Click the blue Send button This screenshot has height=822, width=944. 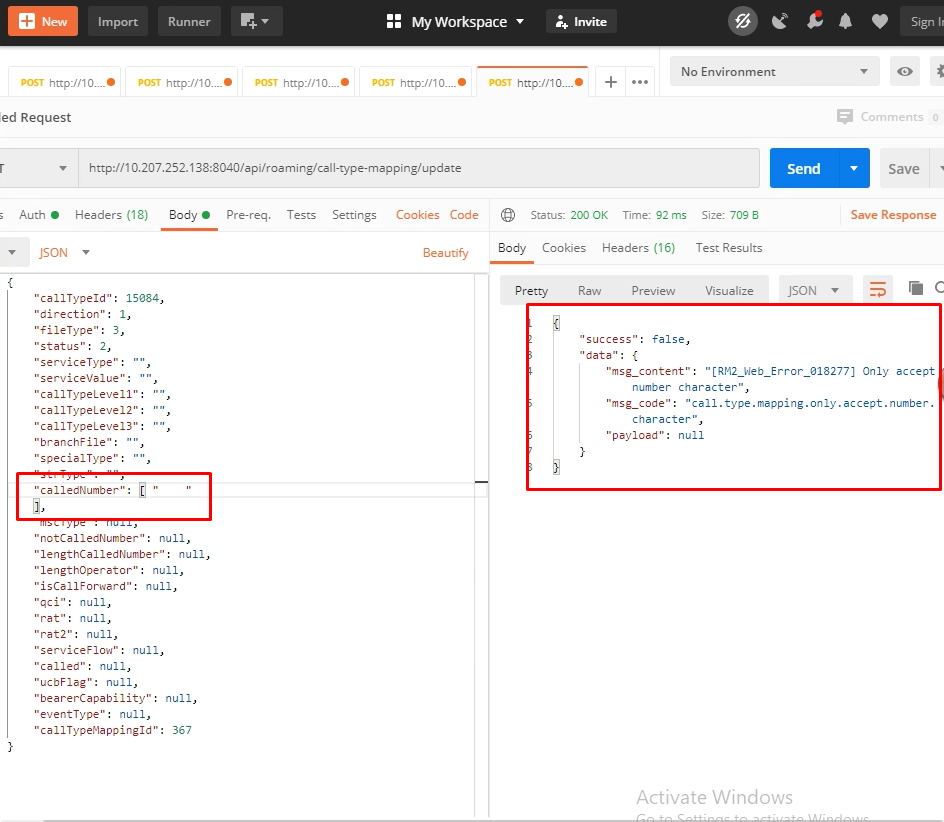click(803, 169)
